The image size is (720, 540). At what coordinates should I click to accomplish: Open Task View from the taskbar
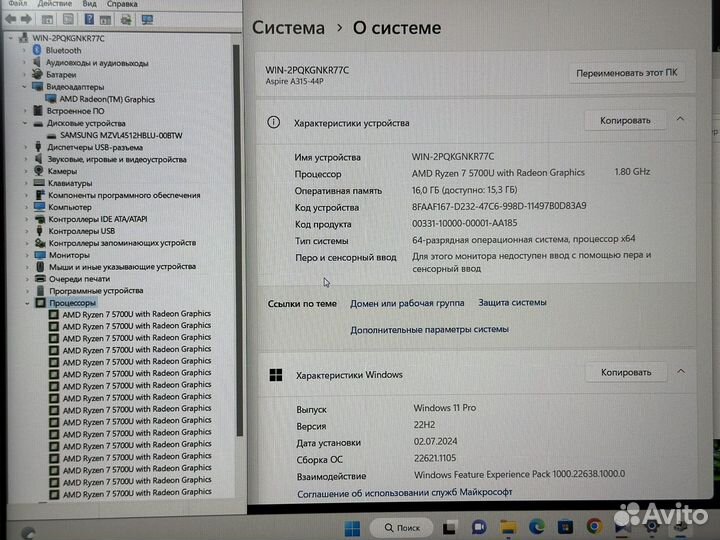[450, 528]
